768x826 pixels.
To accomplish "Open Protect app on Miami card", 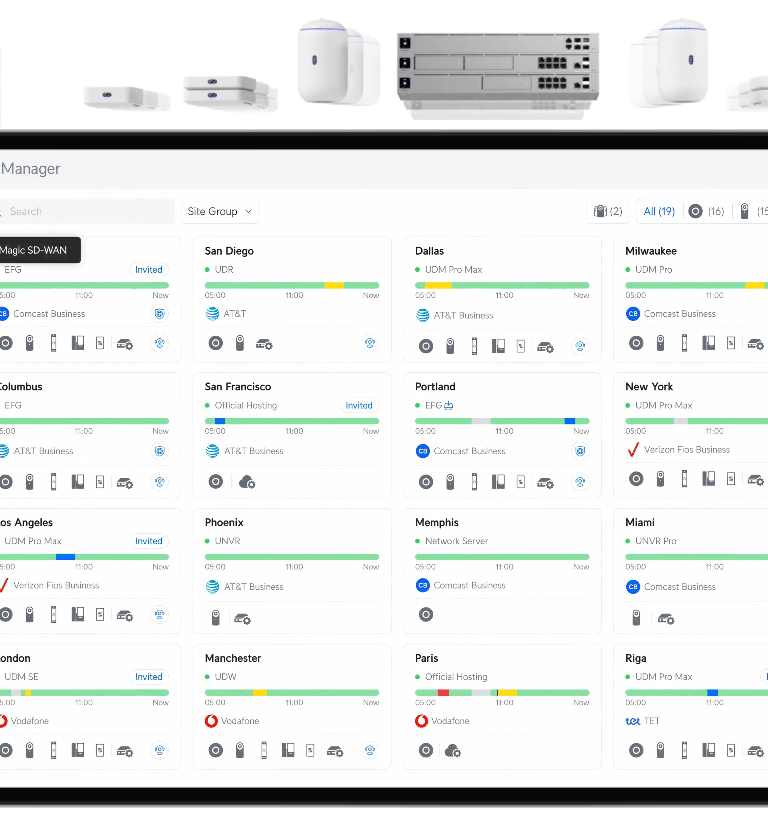I will tap(636, 617).
